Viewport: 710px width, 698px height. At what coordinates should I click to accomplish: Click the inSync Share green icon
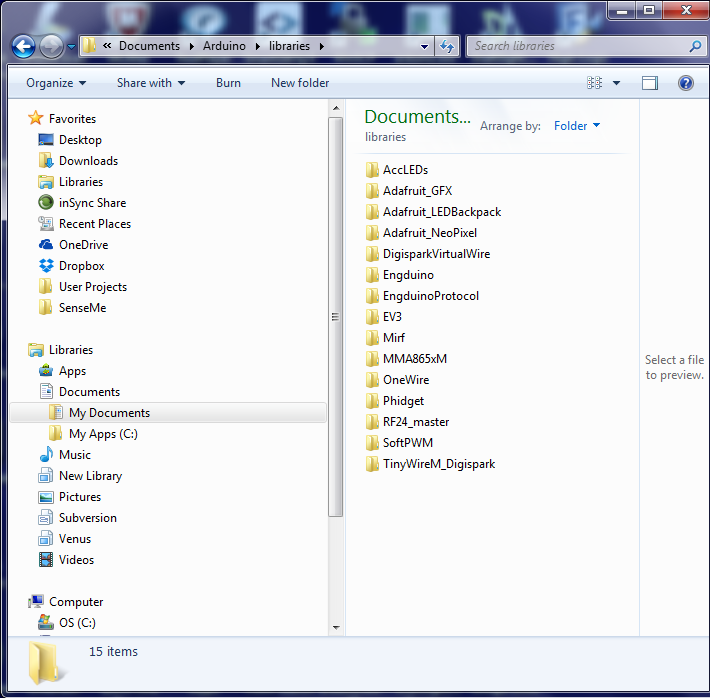(x=46, y=202)
